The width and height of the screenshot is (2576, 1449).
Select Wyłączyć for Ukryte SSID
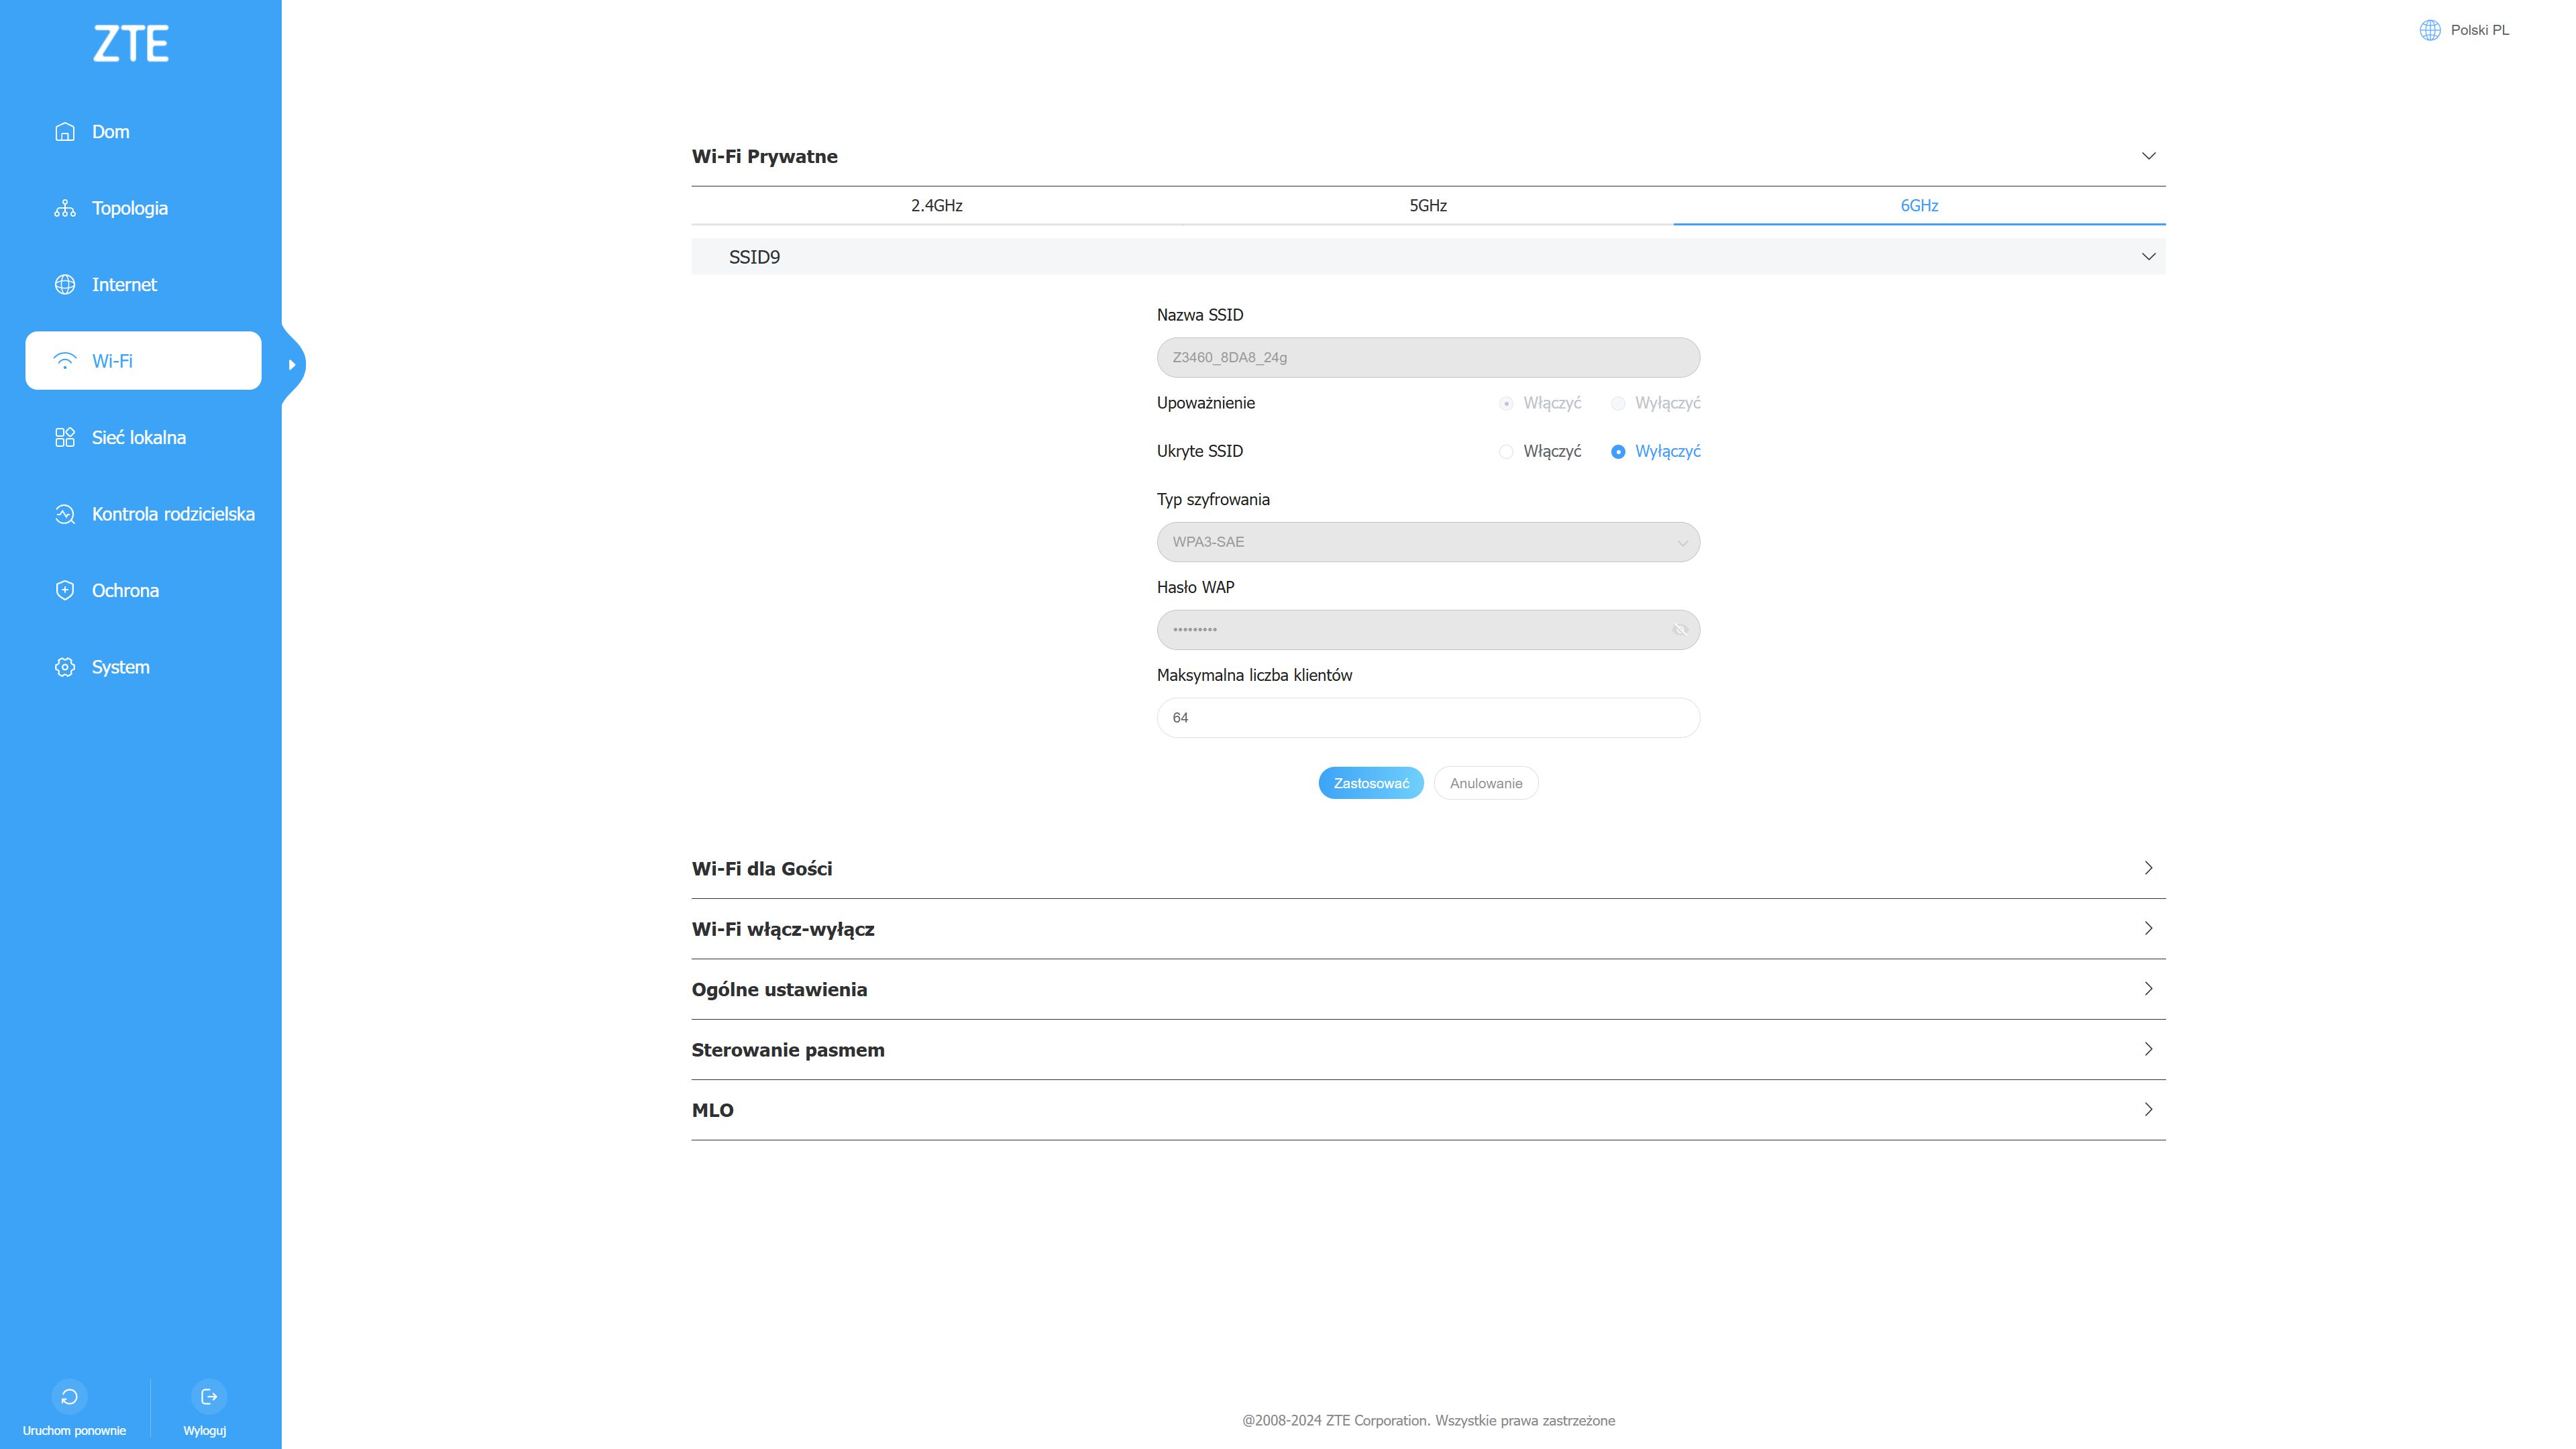(x=1618, y=452)
